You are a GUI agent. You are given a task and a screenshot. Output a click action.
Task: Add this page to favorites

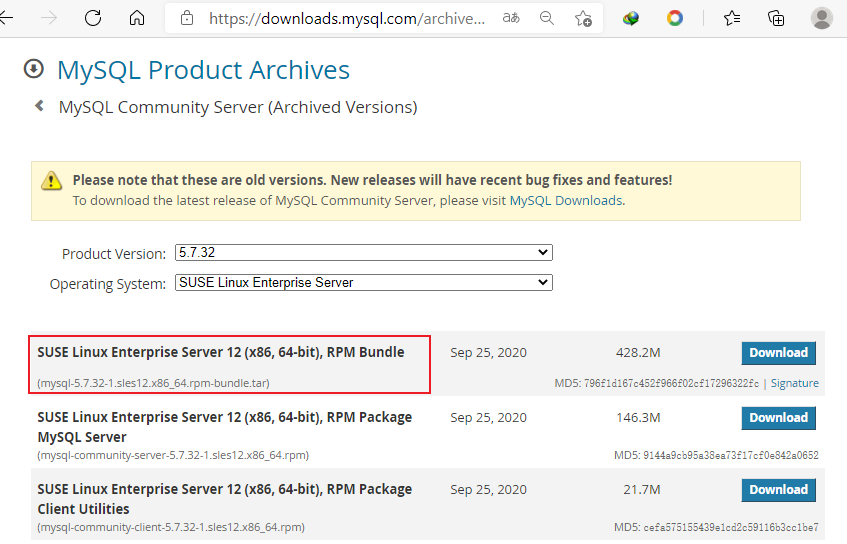tap(583, 18)
